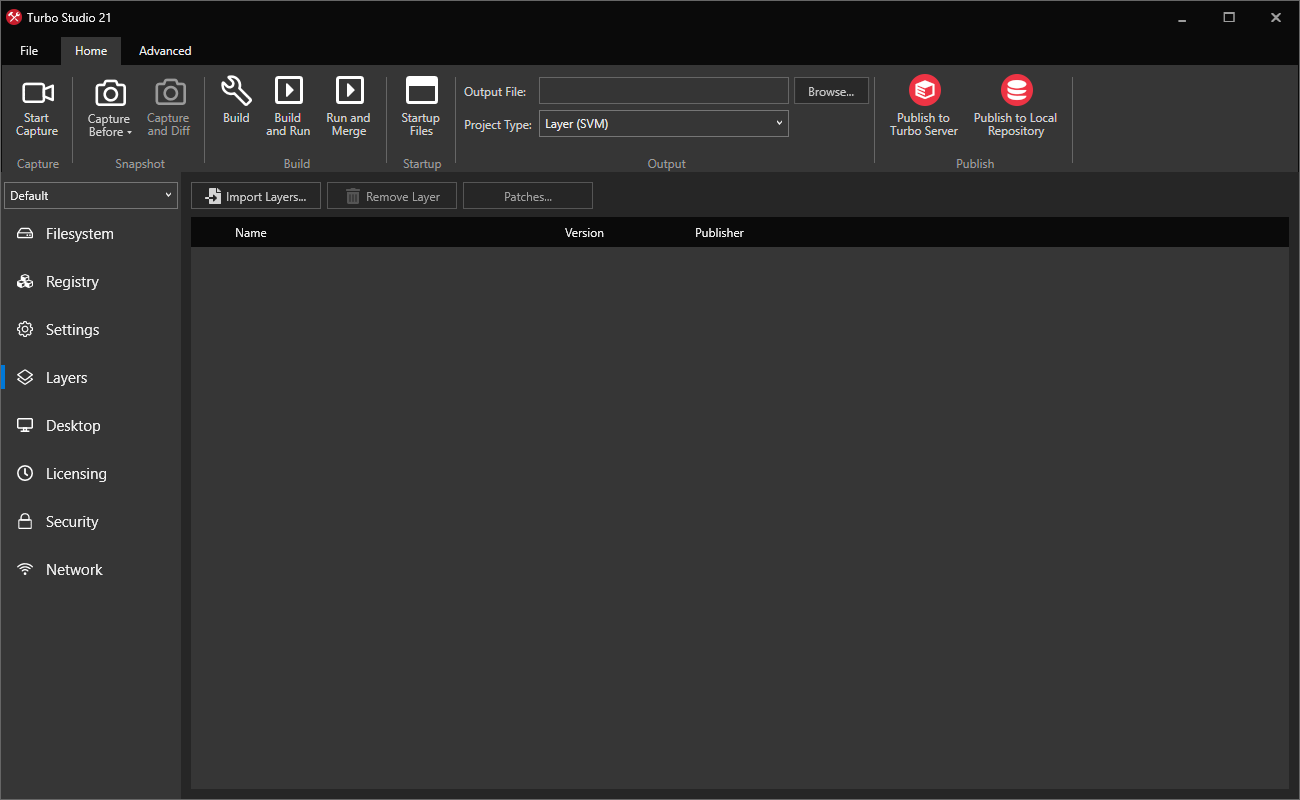Publish to Turbo Server
This screenshot has height=800, width=1300.
[x=923, y=105]
